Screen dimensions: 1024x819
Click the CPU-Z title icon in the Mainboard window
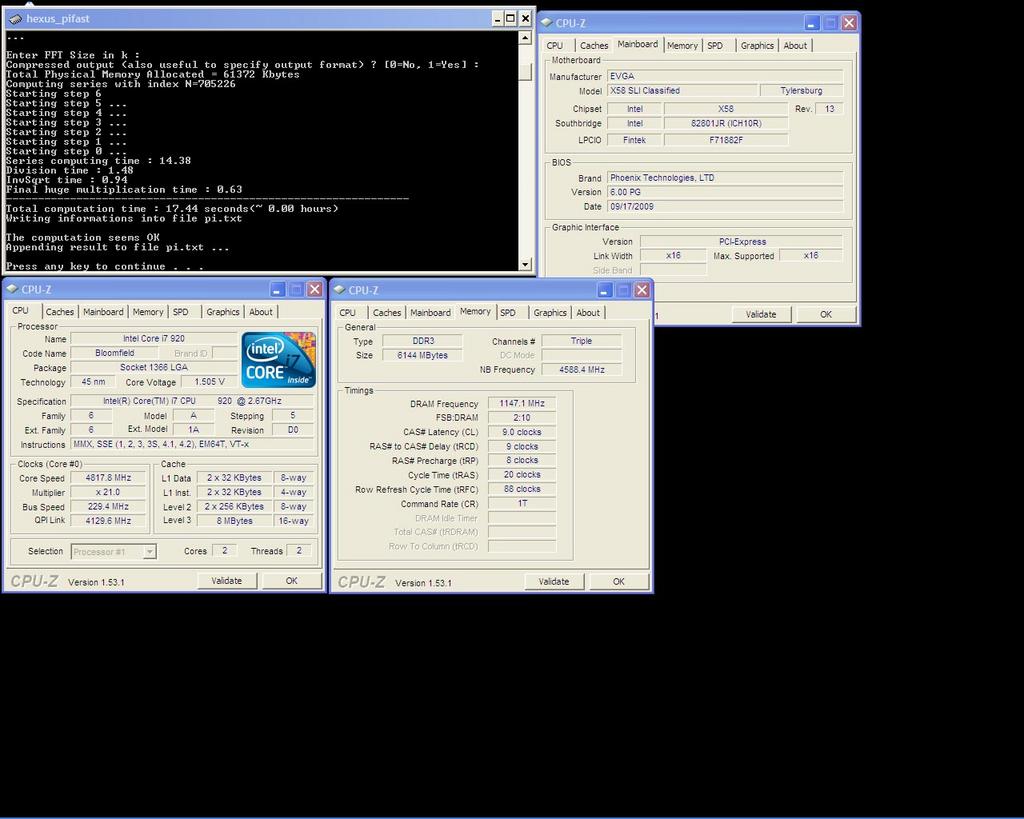(547, 22)
